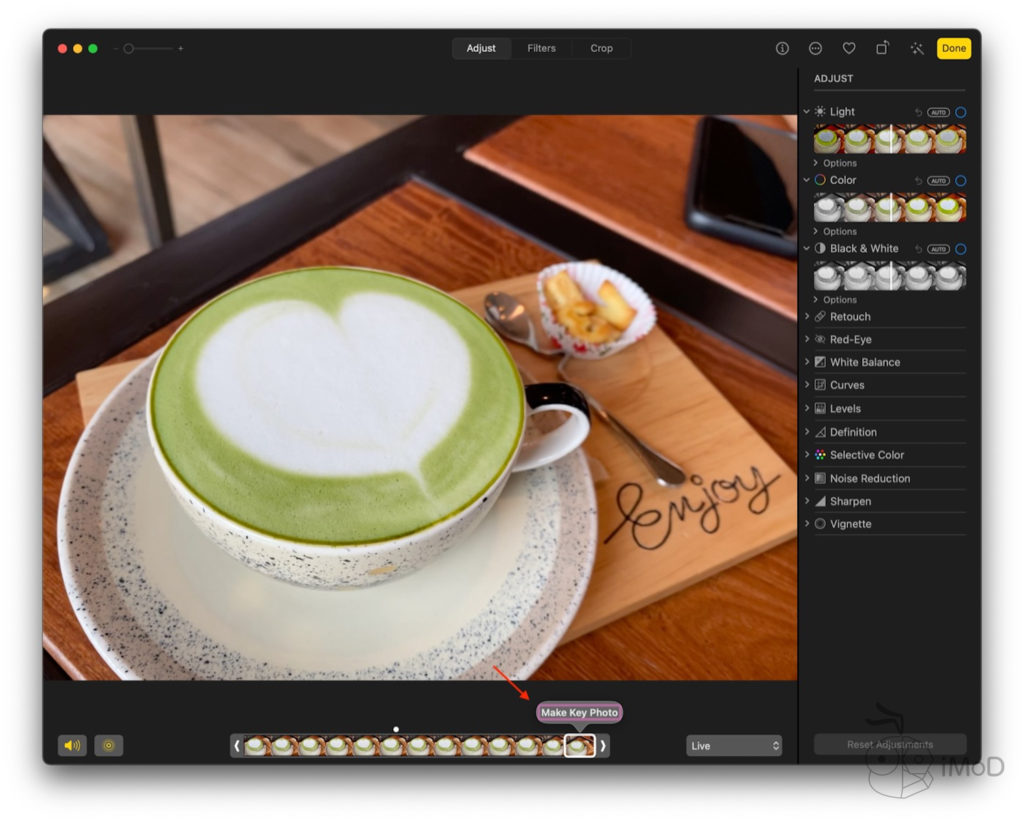Switch to the Filters tab
The height and width of the screenshot is (821, 1024).
tap(541, 48)
